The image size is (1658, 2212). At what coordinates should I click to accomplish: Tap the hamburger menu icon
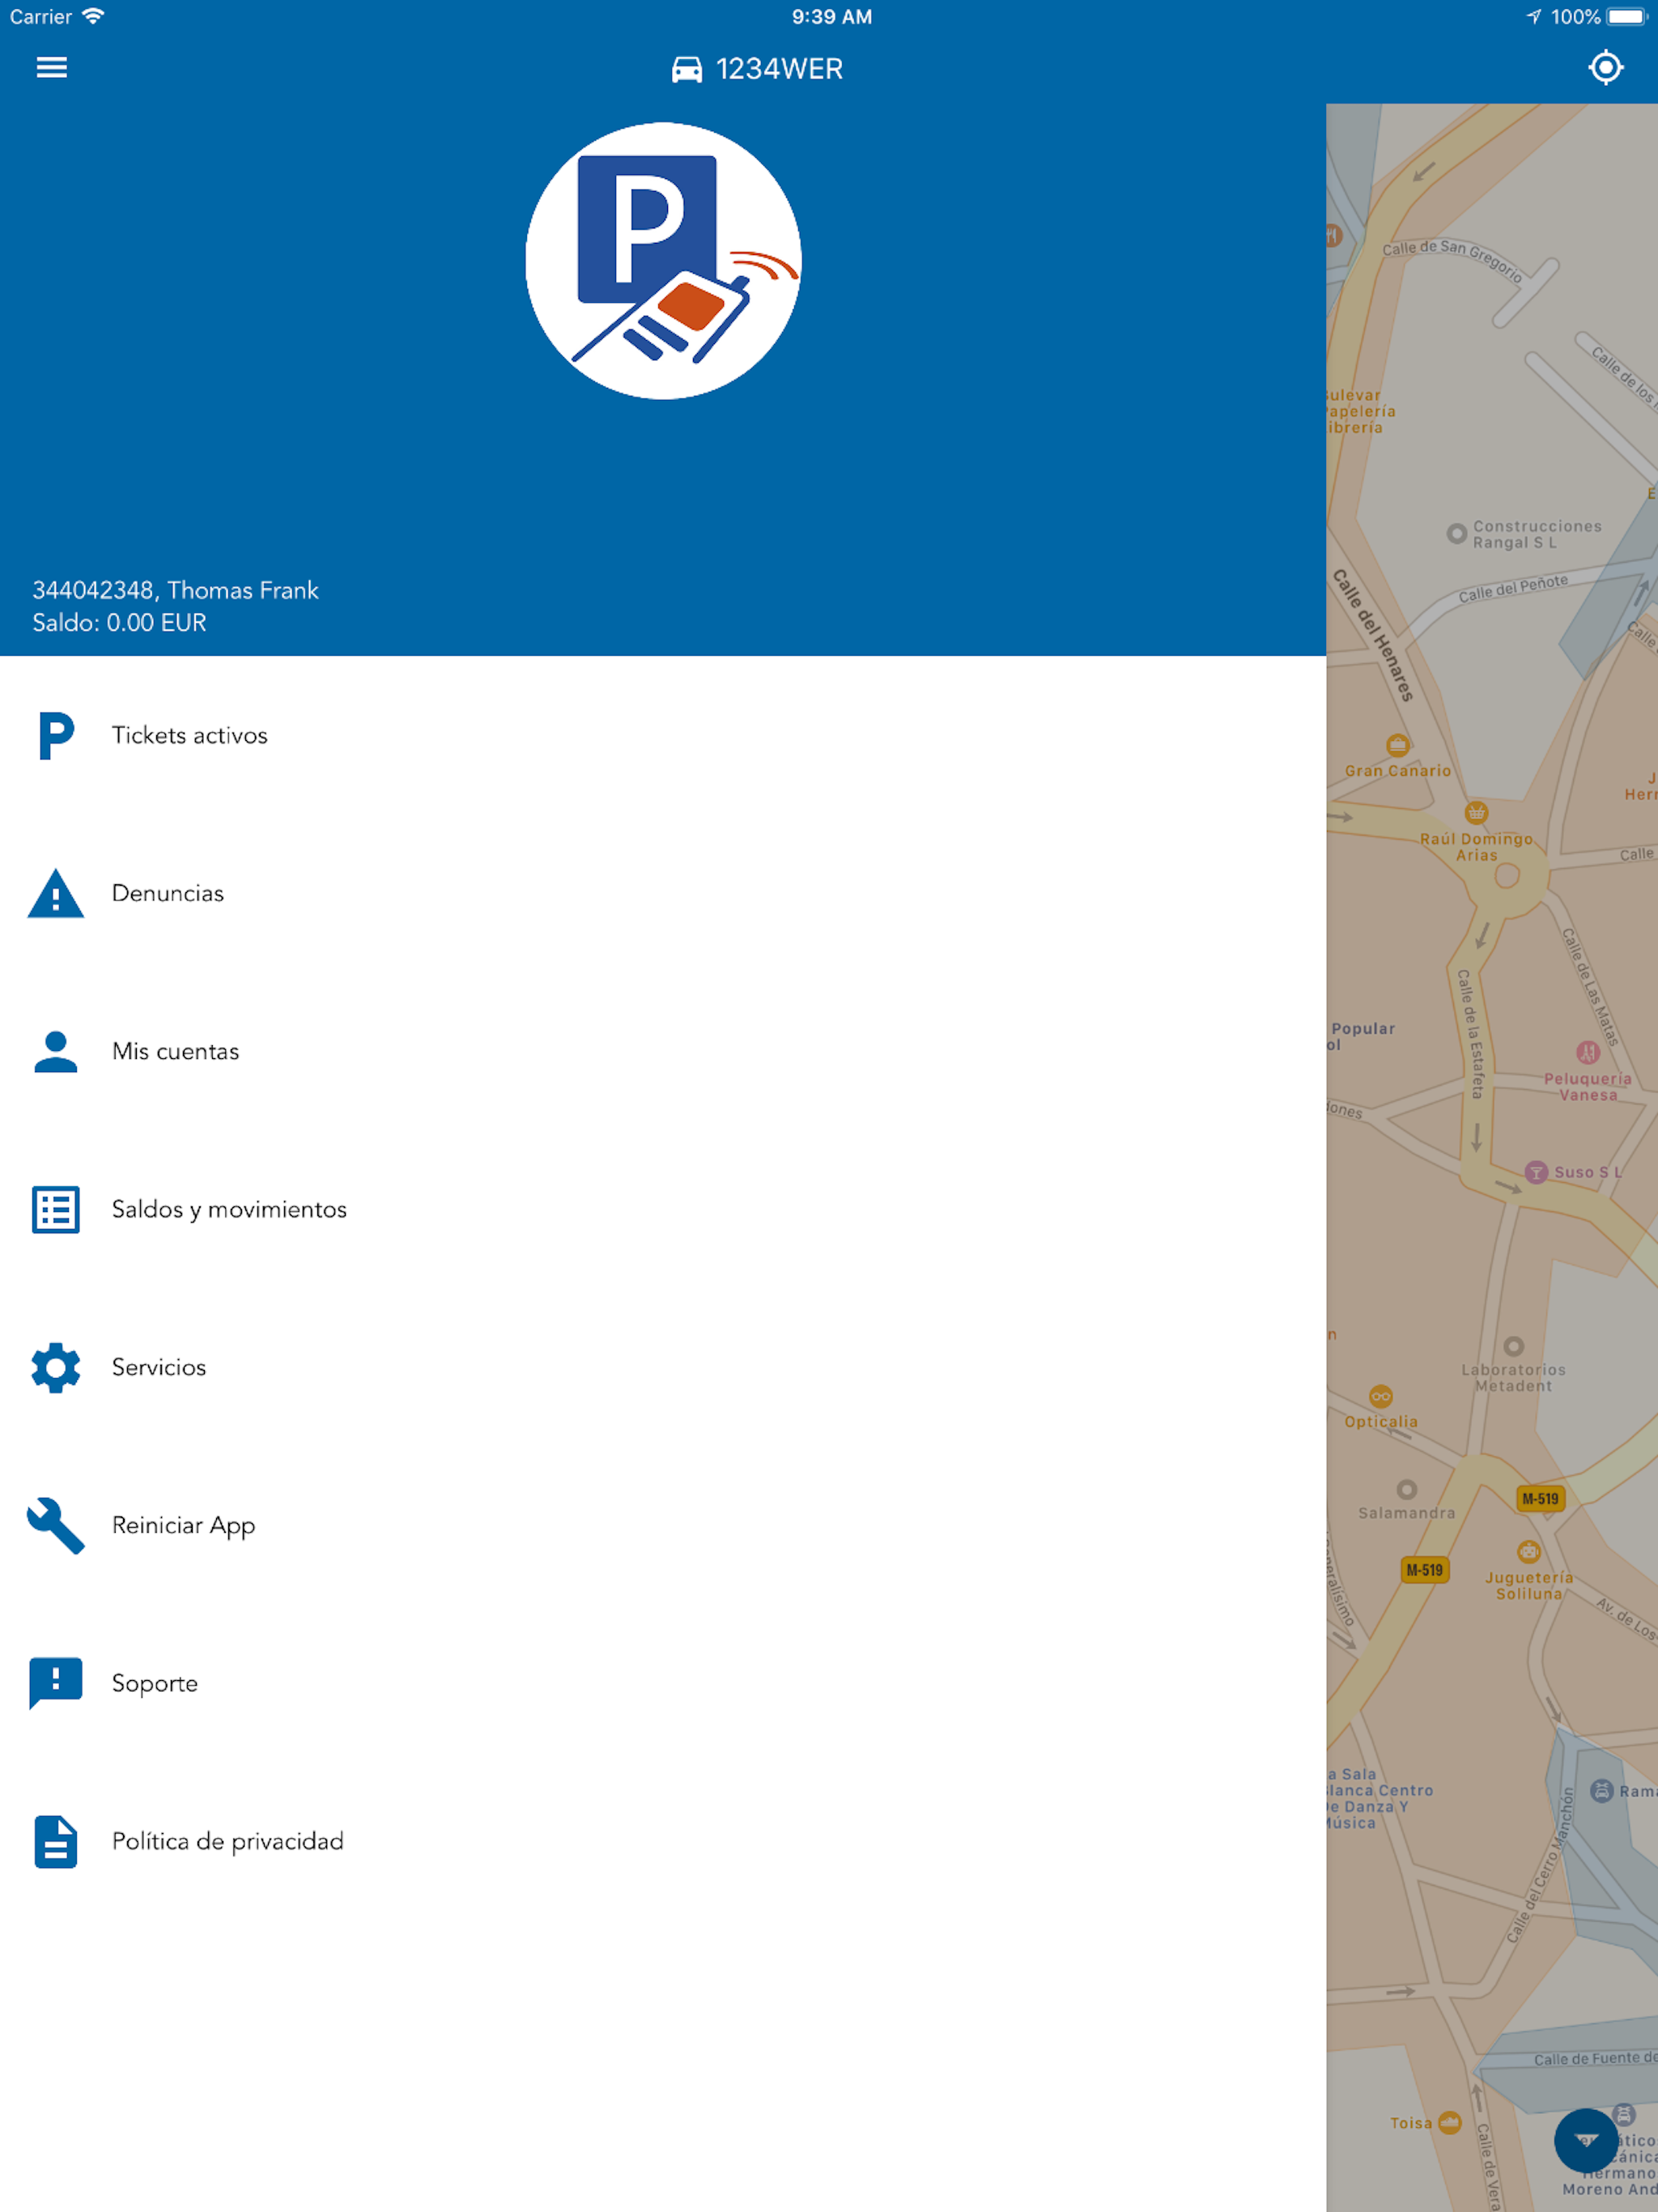tap(52, 68)
